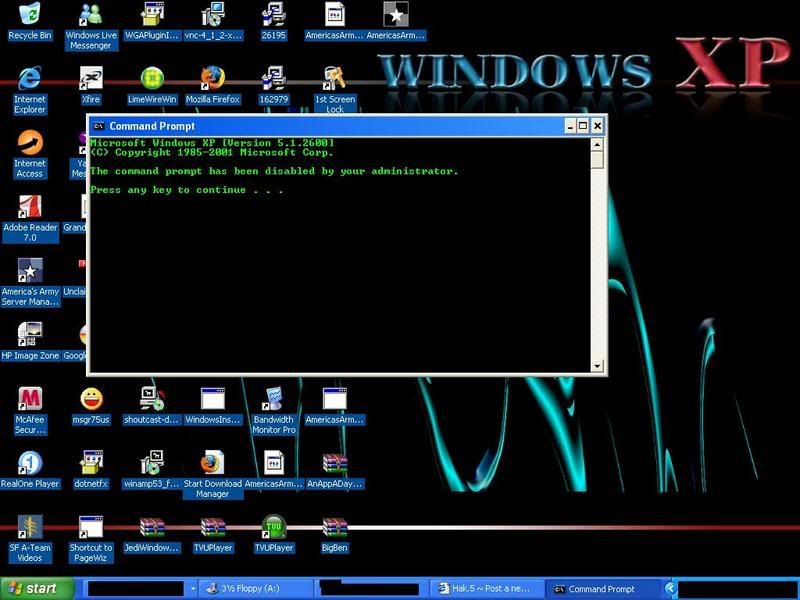Select the AmericasArm file beside AnAppADay

pos(273,470)
